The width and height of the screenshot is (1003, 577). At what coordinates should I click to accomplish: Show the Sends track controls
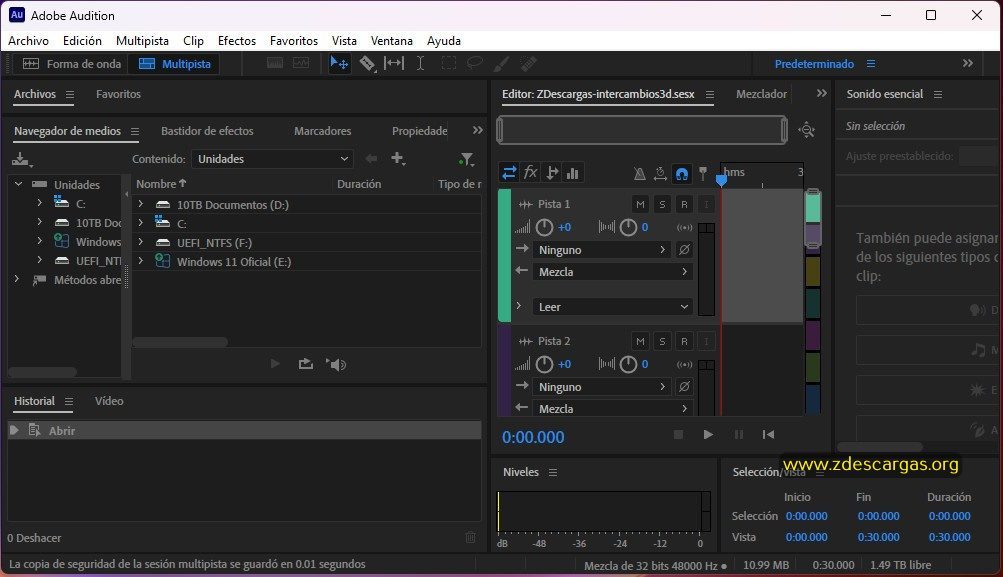552,173
